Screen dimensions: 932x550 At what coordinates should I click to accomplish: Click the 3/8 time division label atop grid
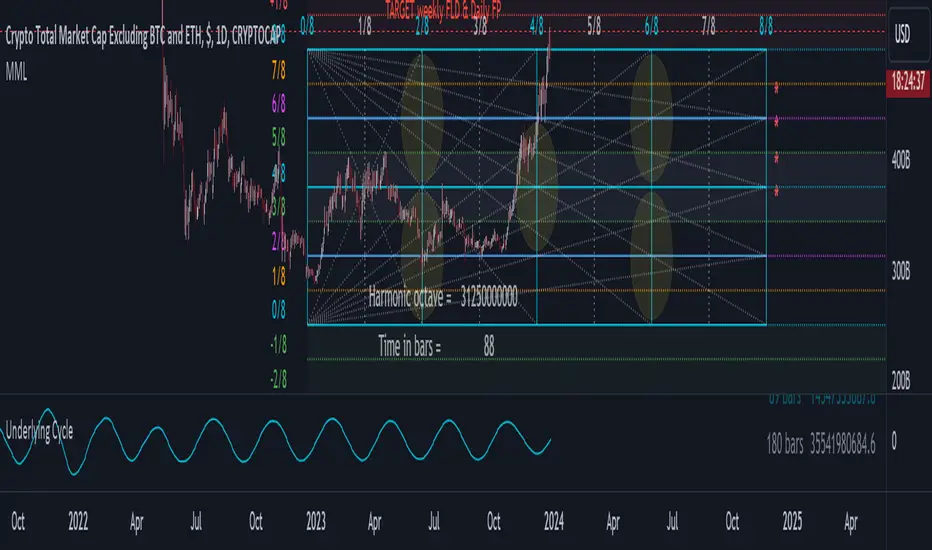click(480, 26)
